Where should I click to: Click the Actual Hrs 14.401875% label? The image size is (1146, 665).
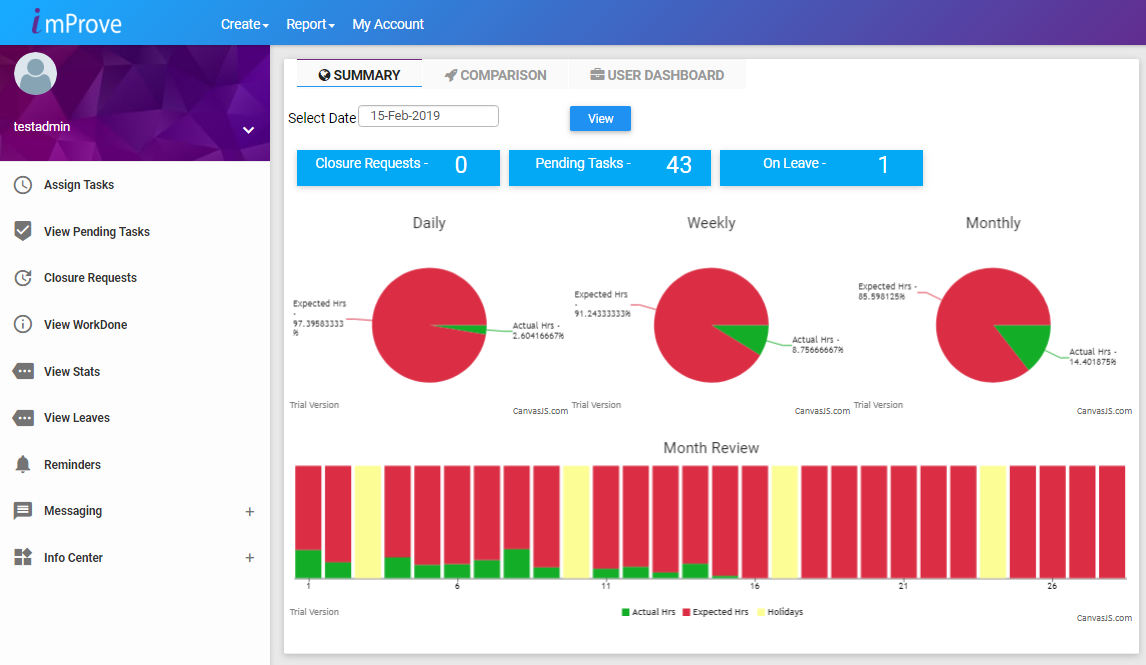point(1093,357)
